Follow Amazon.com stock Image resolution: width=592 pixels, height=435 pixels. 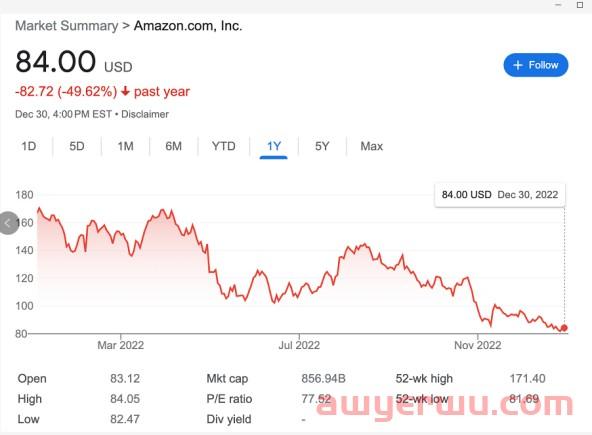pyautogui.click(x=536, y=65)
